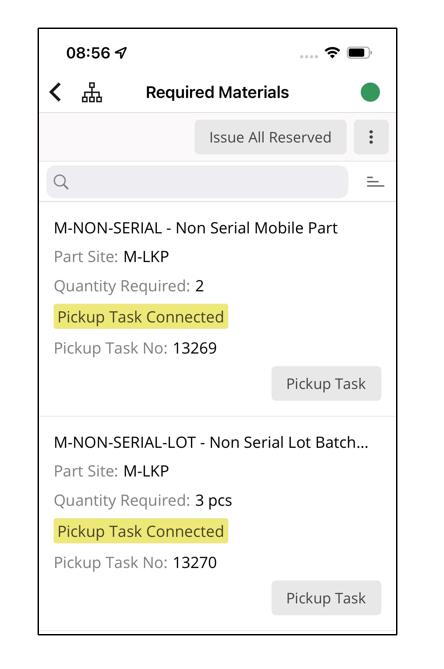Tap the green sync status indicator

370,92
